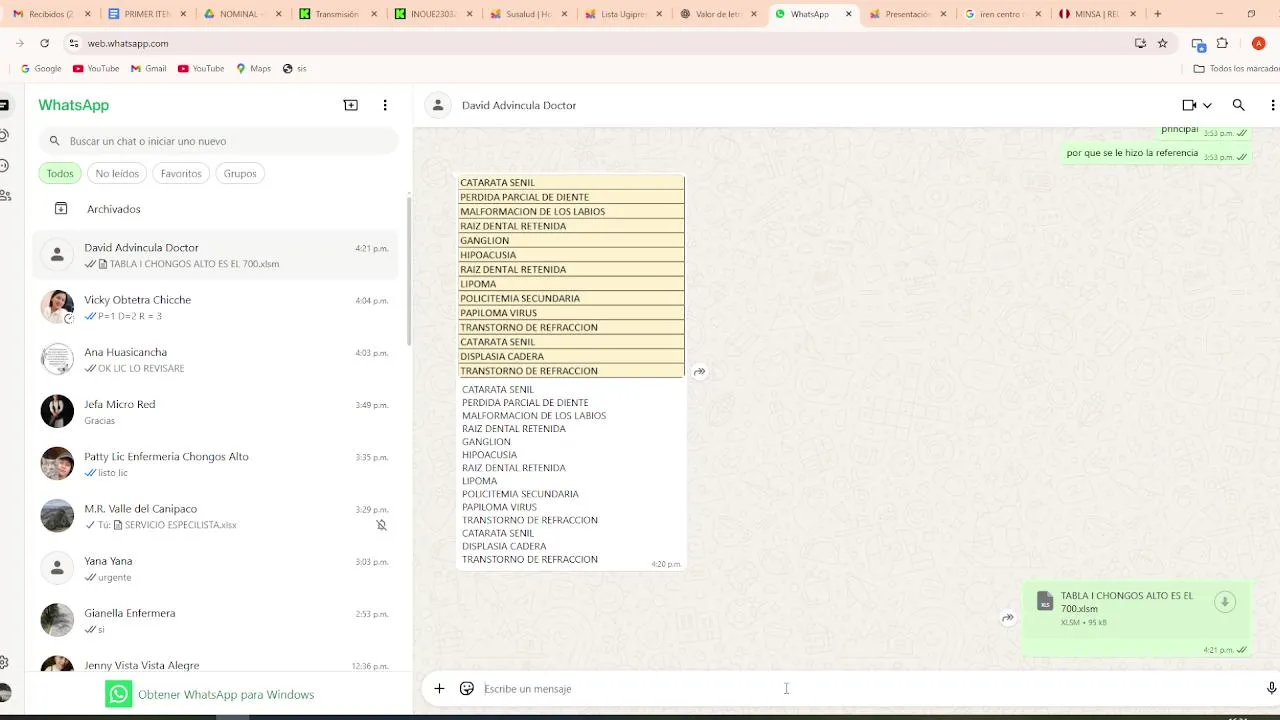Open the yellow diagnosis table image
Image resolution: width=1280 pixels, height=720 pixels.
(571, 277)
